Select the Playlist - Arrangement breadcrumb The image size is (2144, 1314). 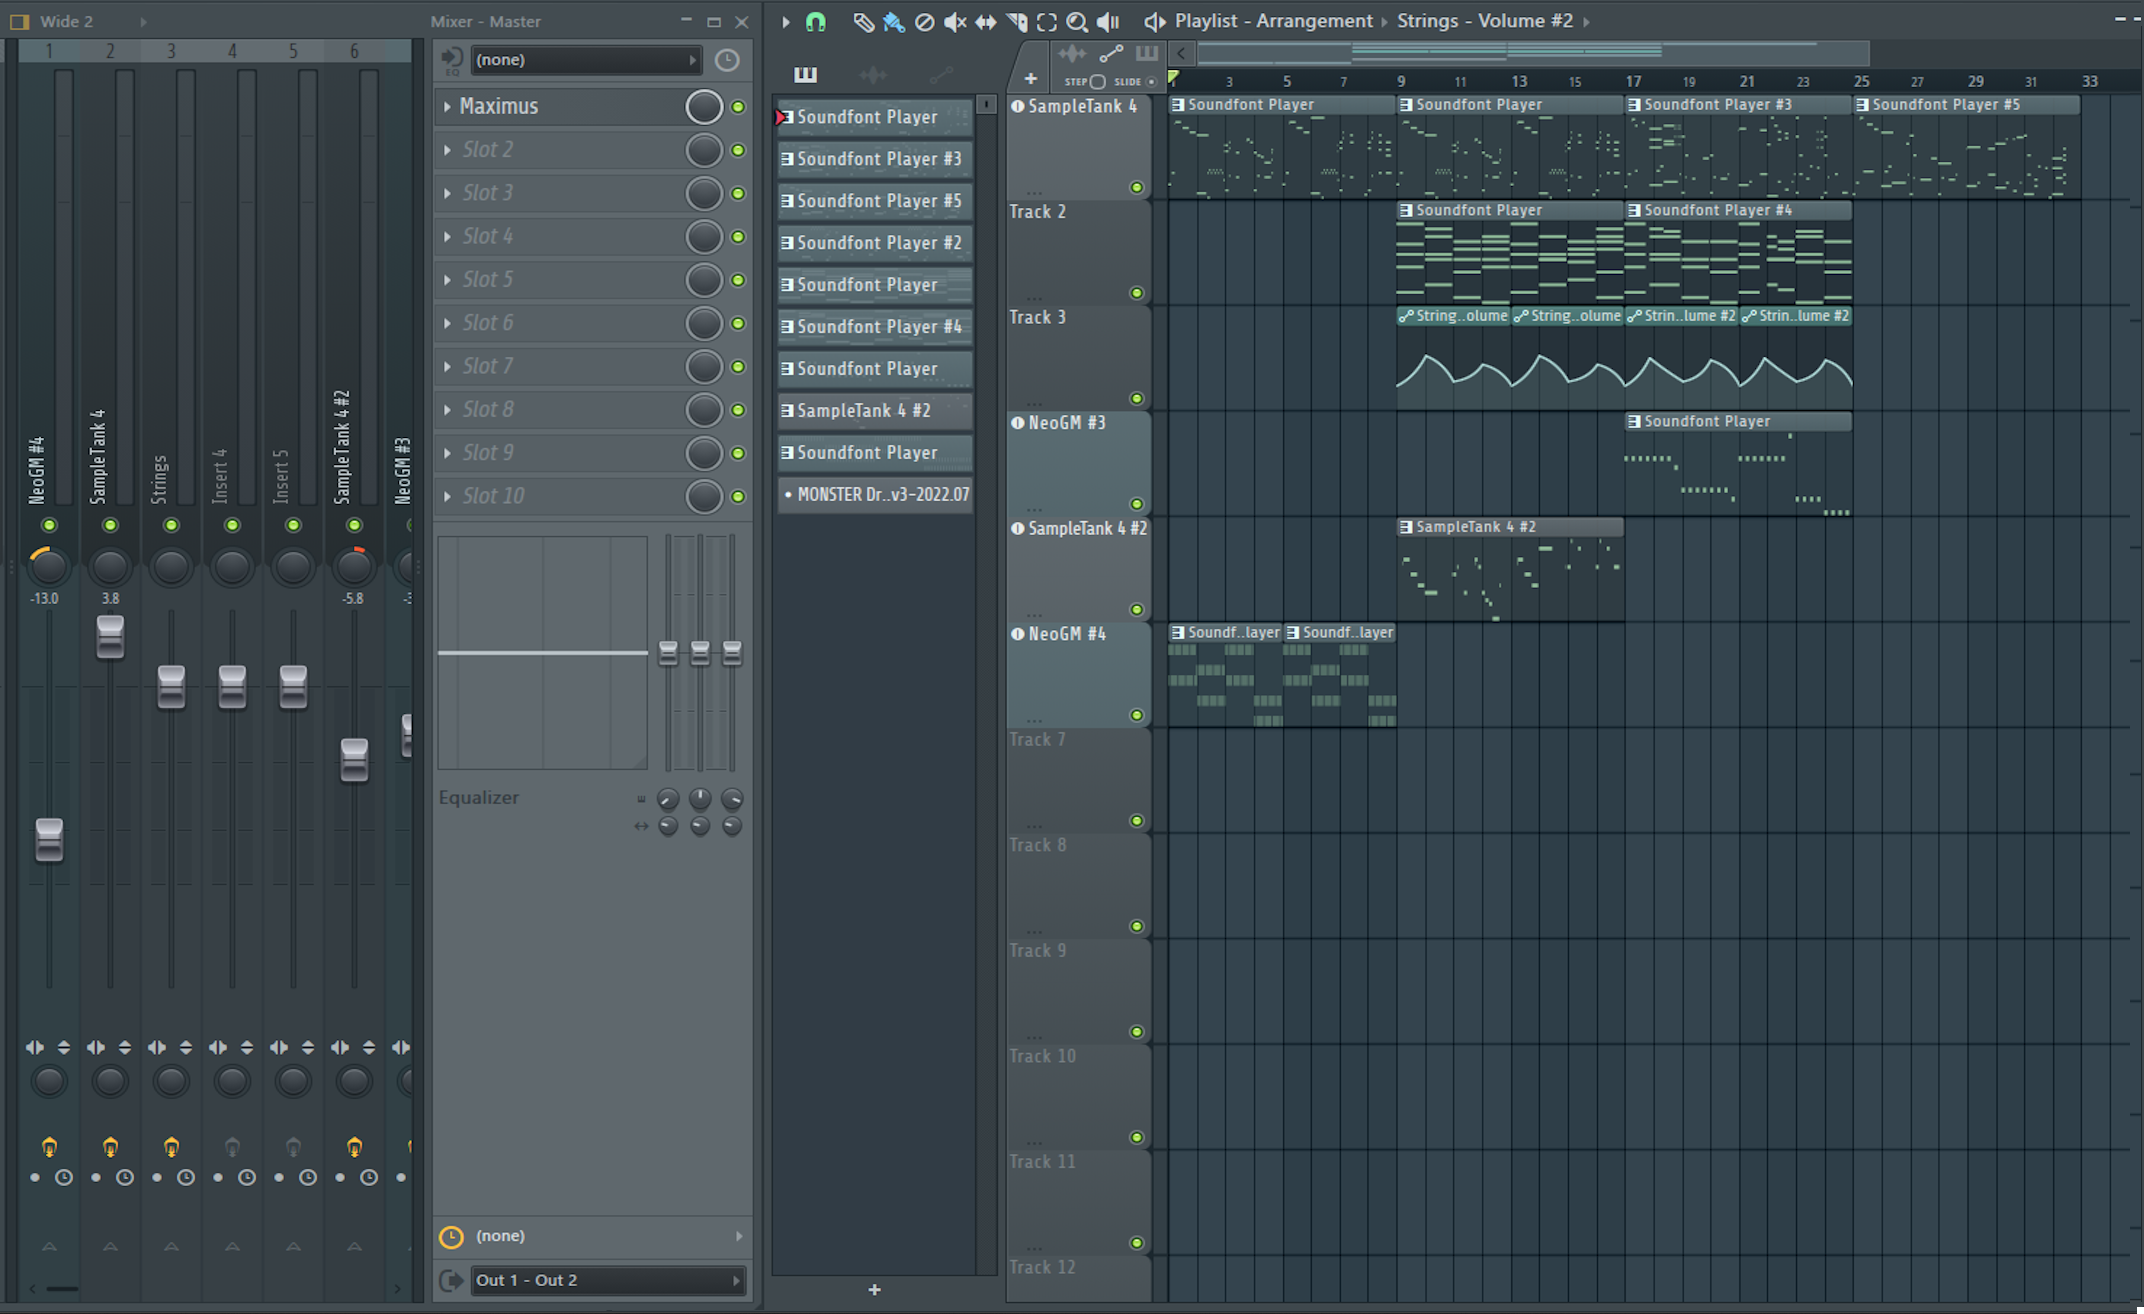(1273, 21)
